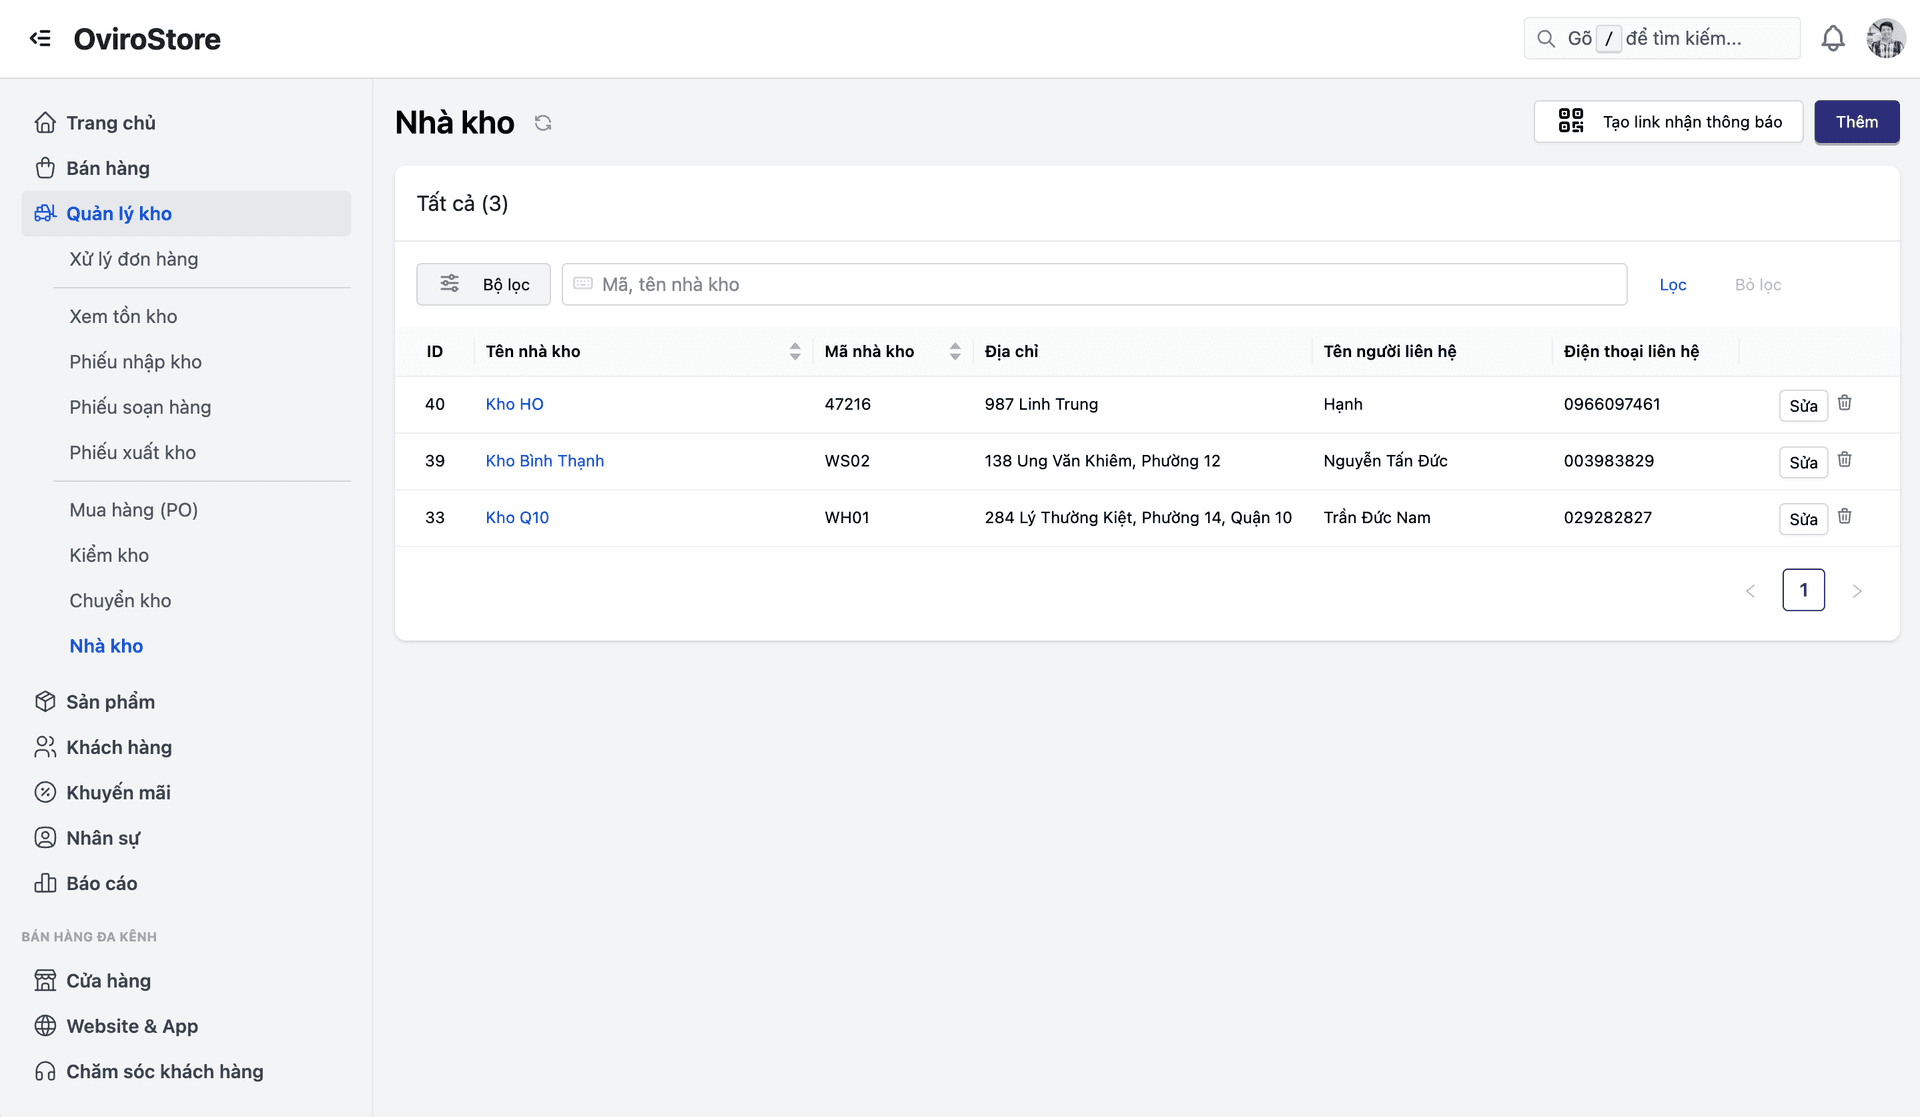Image resolution: width=1920 pixels, height=1117 pixels.
Task: Delete the Kho HO warehouse row
Action: 1844,403
